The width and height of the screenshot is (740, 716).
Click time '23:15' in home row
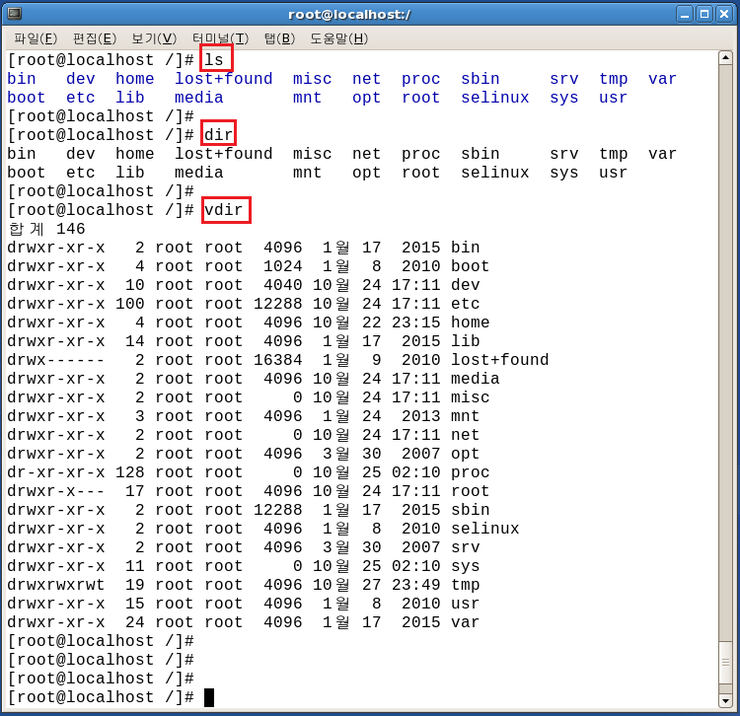point(416,322)
